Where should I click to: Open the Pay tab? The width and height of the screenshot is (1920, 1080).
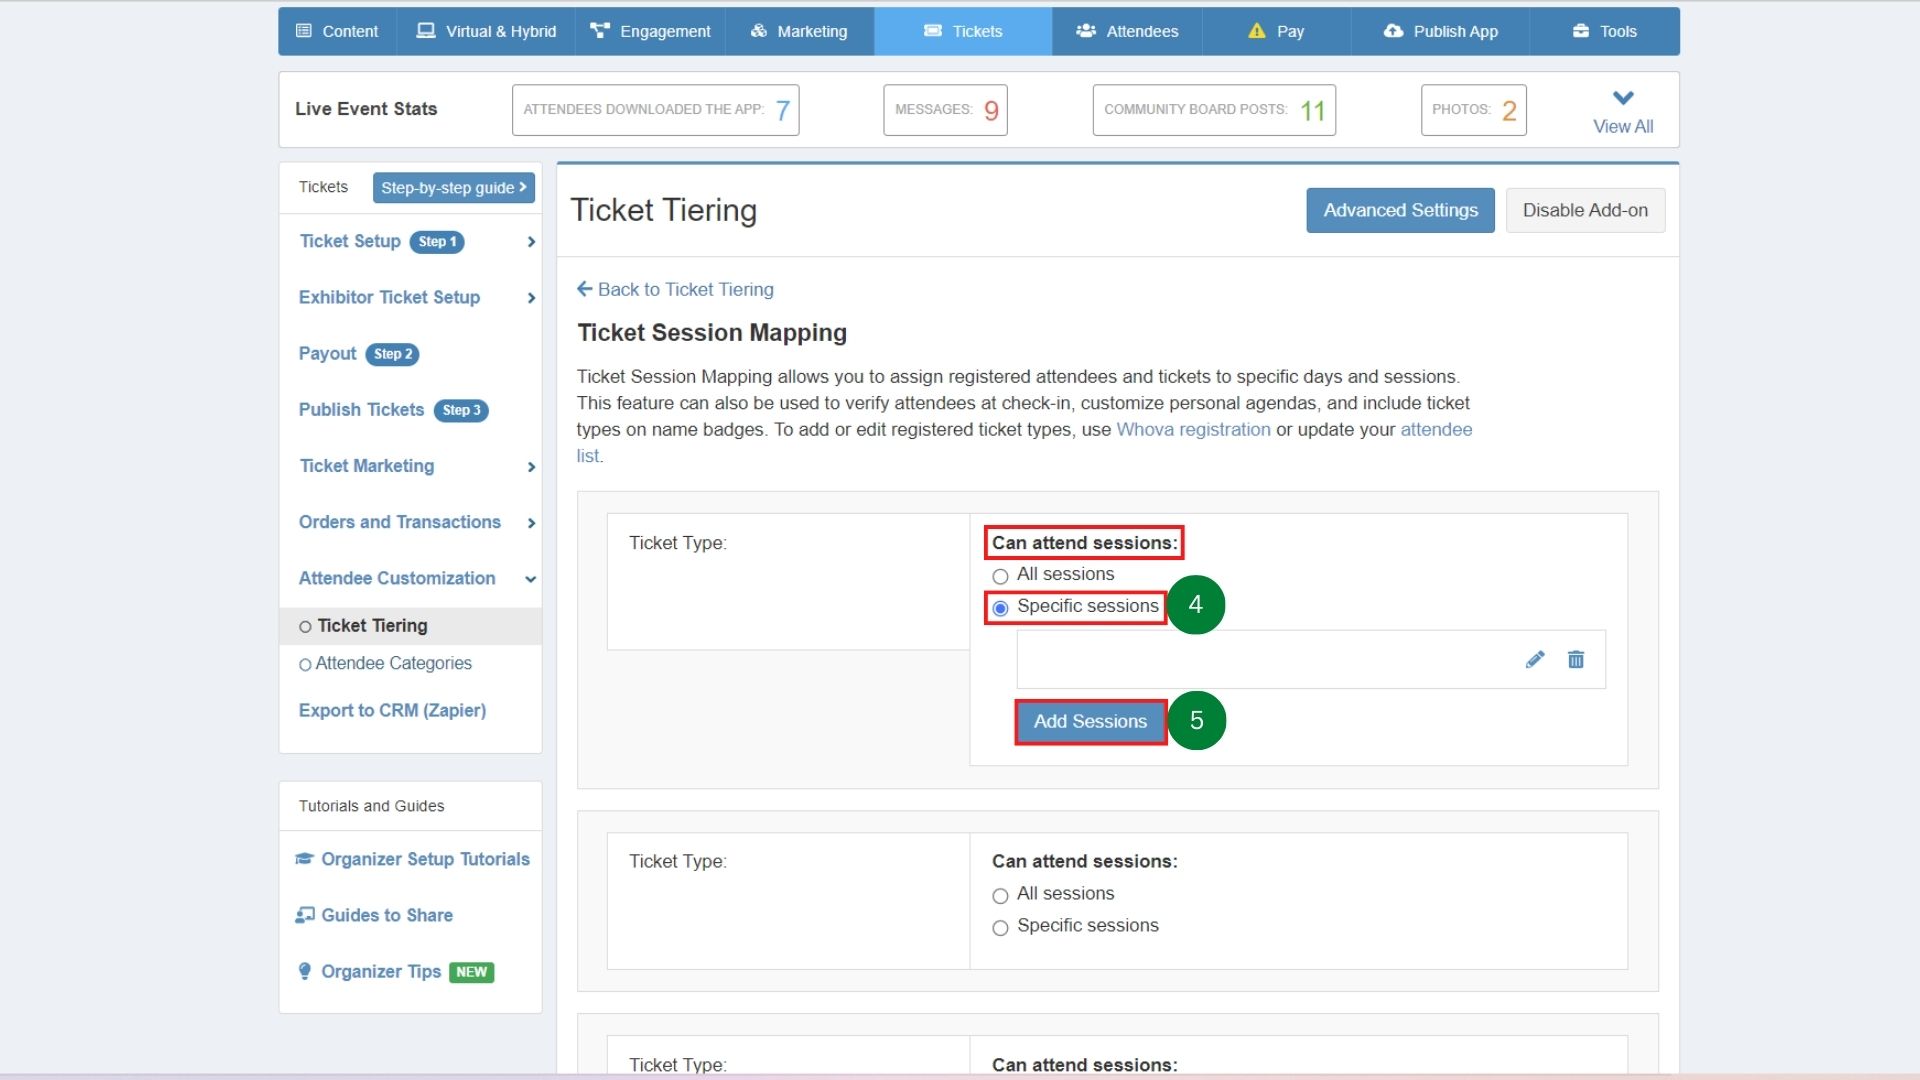(x=1276, y=31)
